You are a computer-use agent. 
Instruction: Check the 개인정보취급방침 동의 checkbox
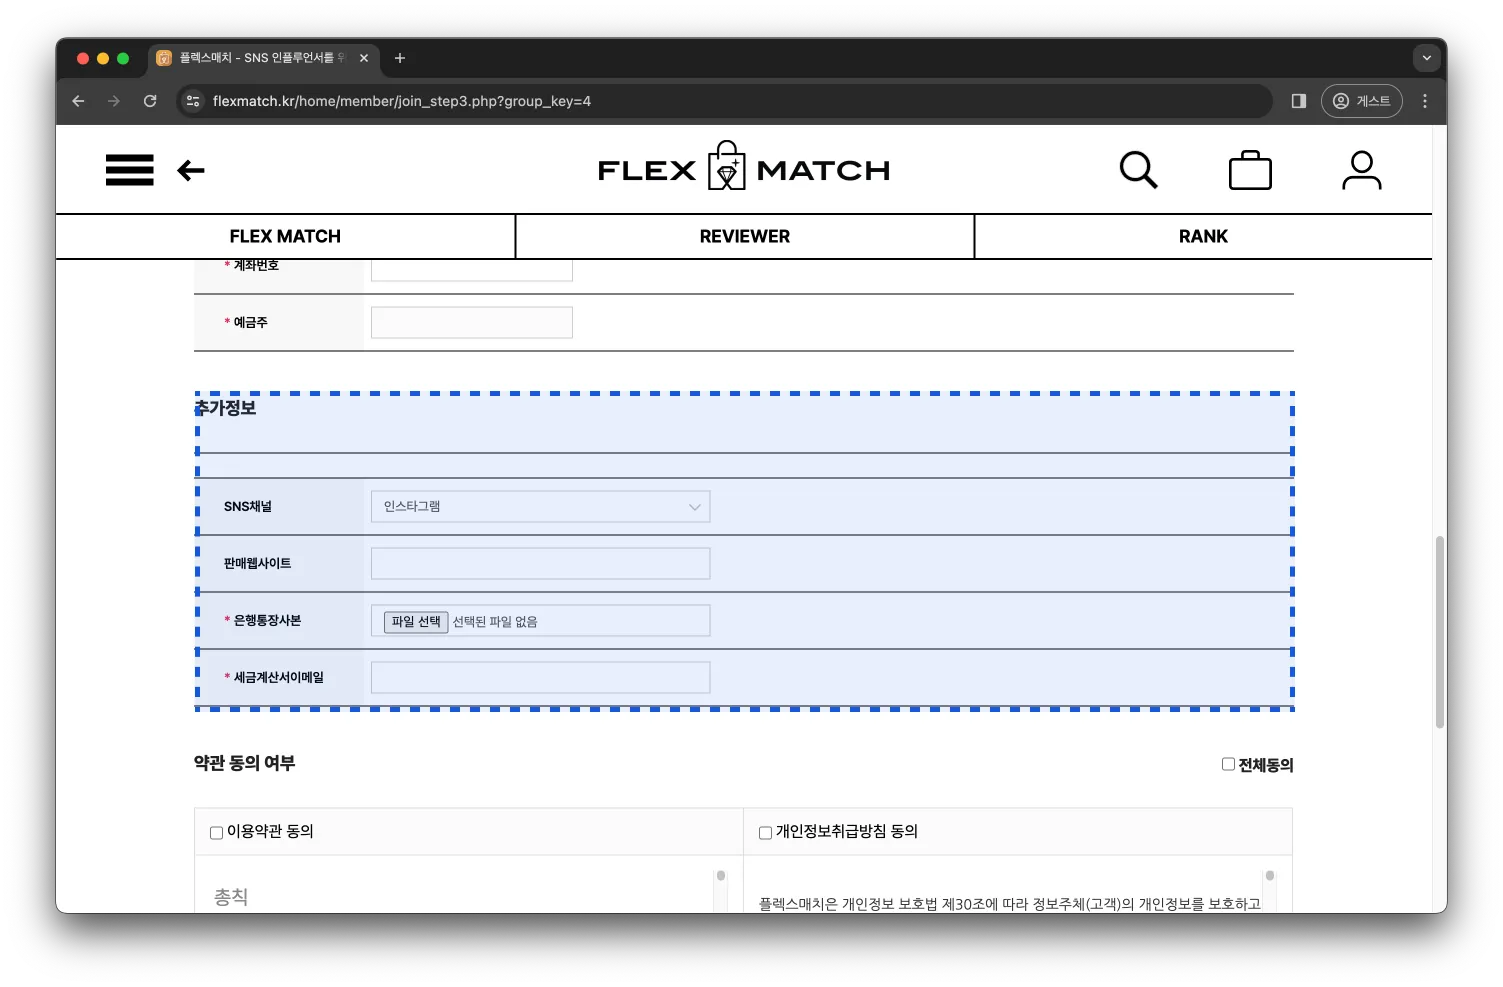click(x=765, y=832)
